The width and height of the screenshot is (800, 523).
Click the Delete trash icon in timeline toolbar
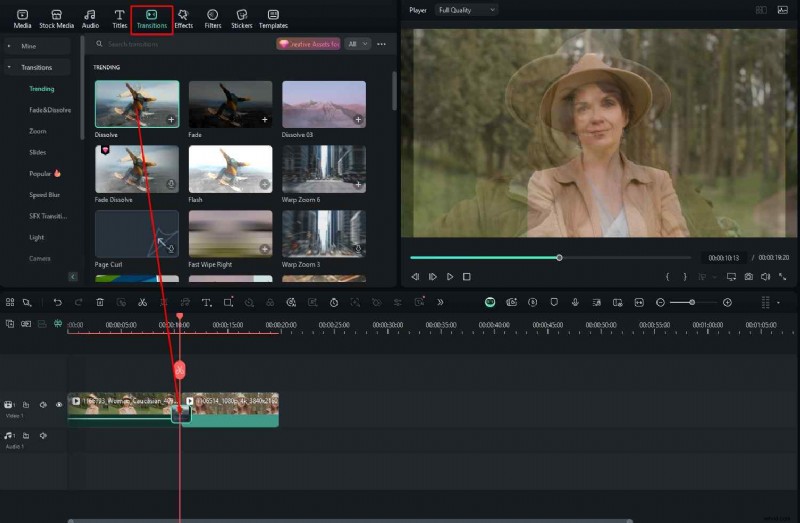(100, 302)
